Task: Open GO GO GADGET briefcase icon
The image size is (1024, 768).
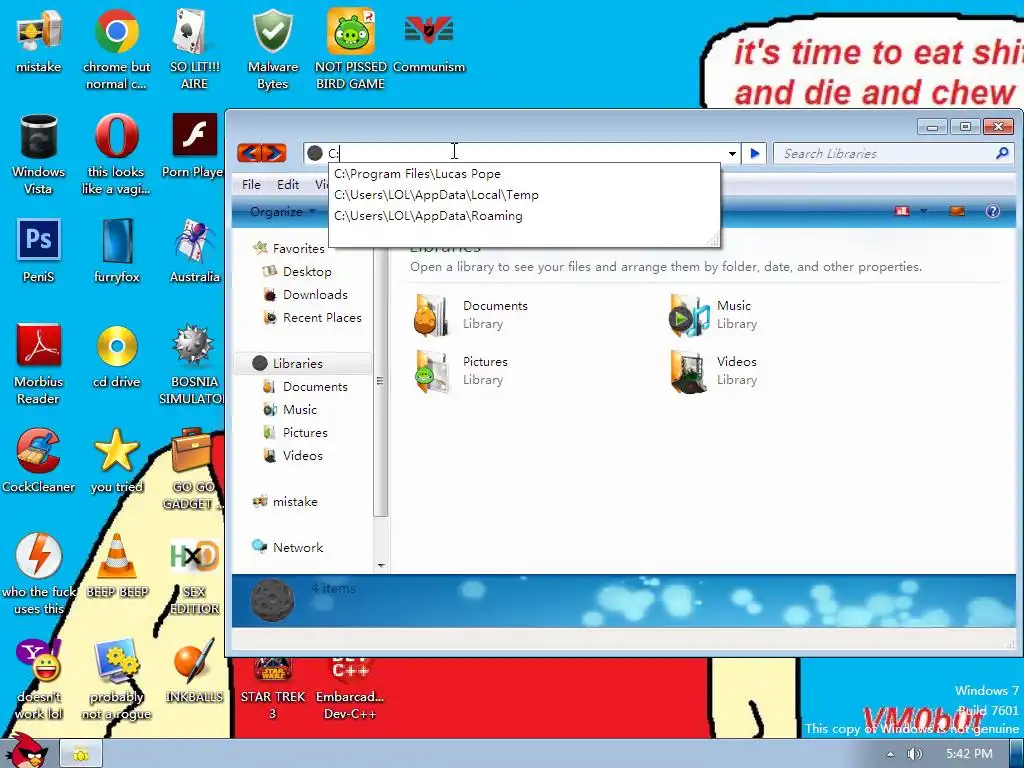Action: pos(192,470)
